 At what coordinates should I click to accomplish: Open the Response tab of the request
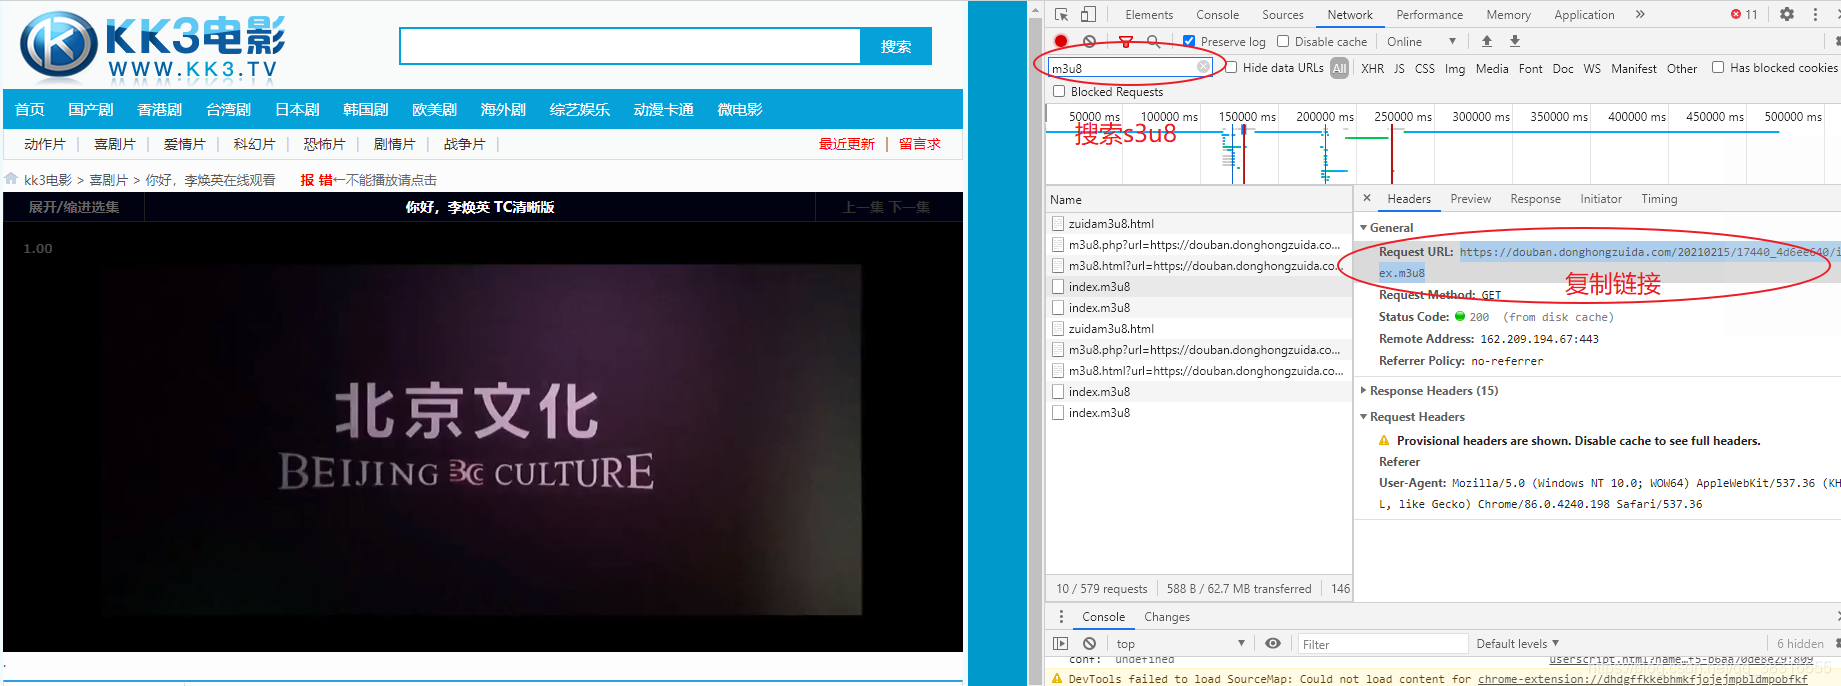[x=1536, y=198]
